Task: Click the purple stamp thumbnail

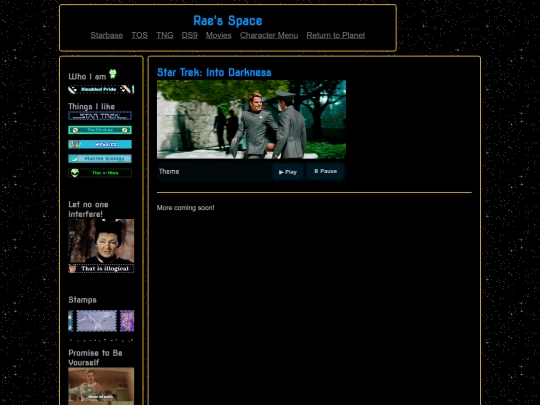Action: click(127, 321)
